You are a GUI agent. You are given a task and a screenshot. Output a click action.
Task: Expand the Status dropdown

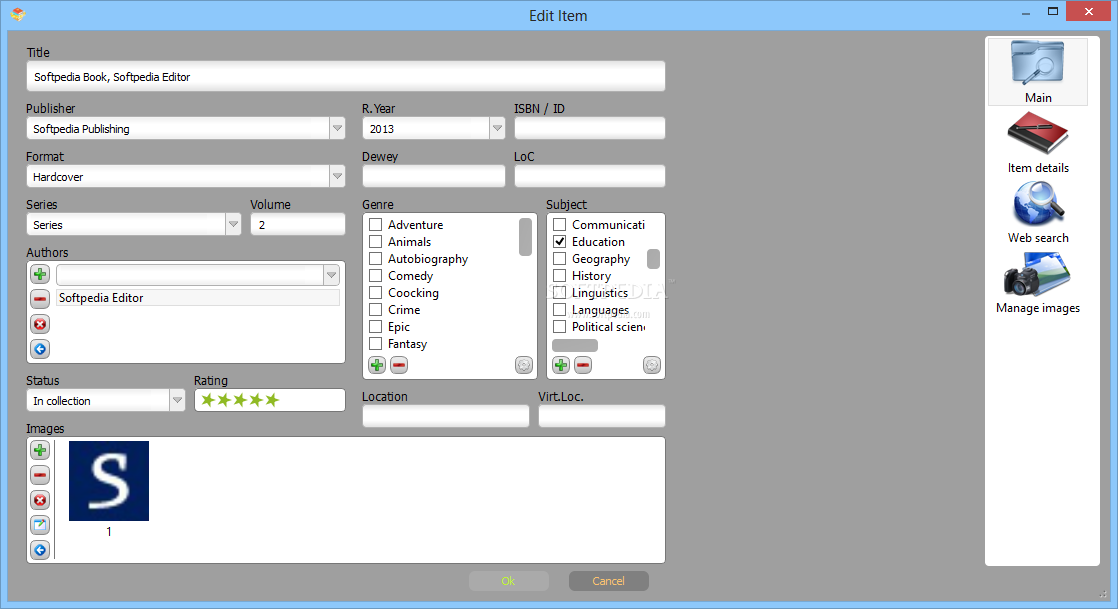[178, 400]
